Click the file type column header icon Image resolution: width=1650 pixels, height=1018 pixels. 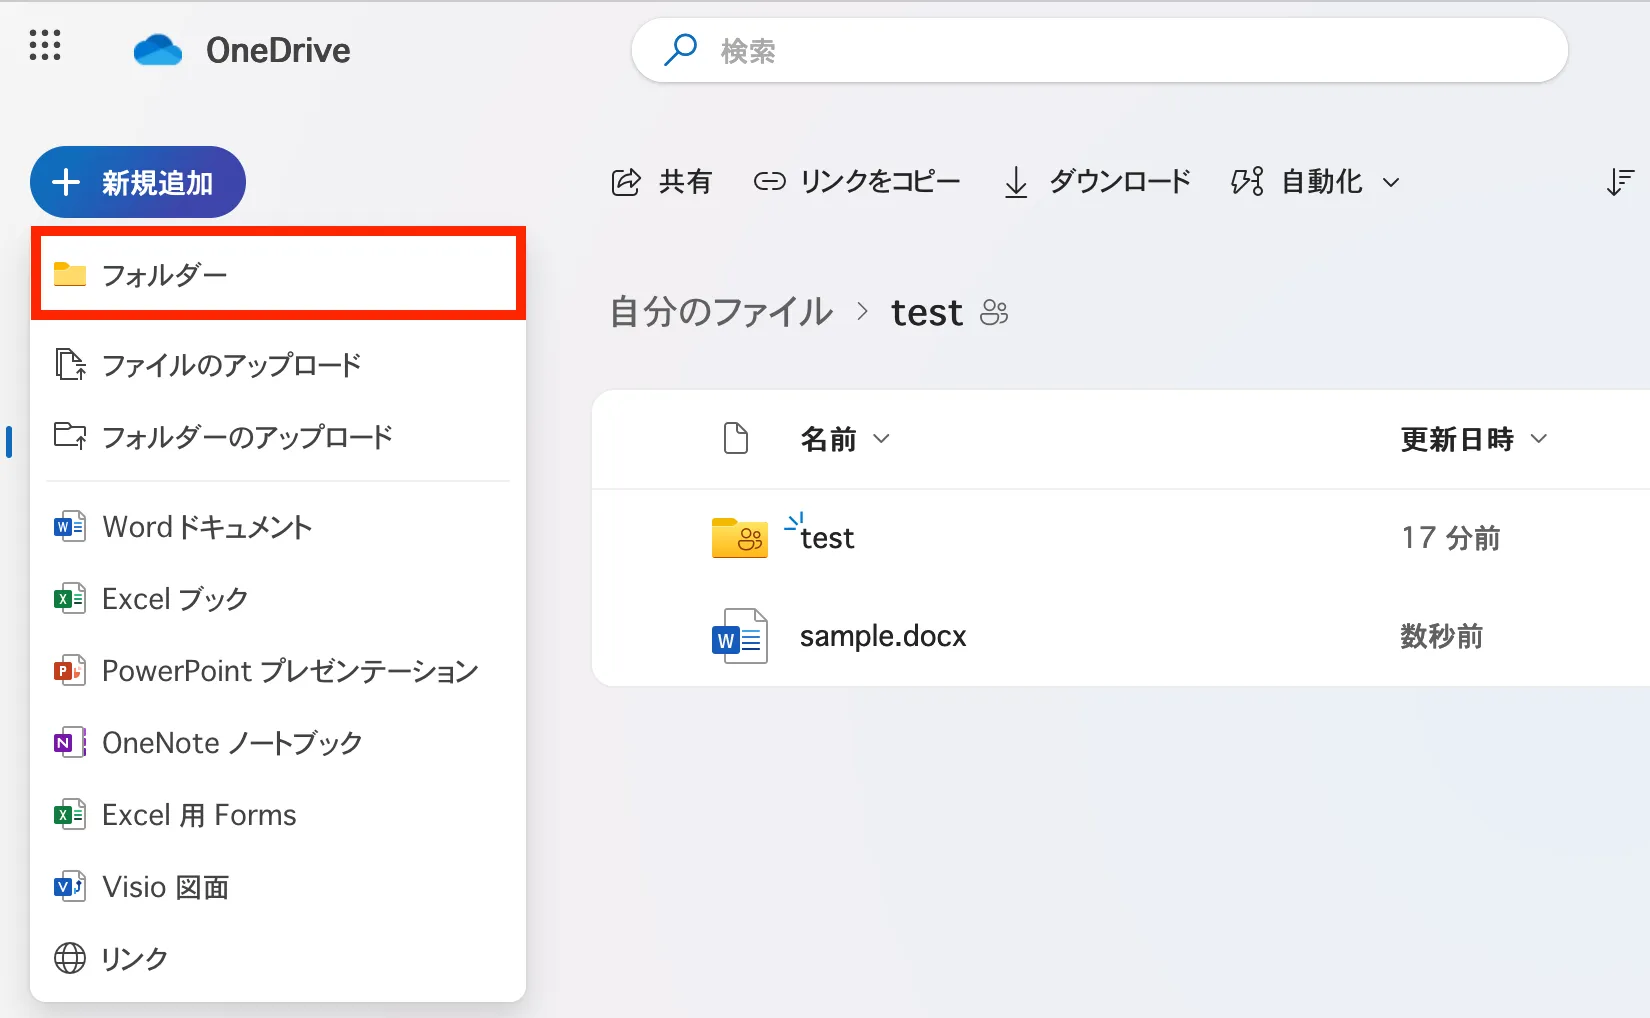tap(736, 439)
